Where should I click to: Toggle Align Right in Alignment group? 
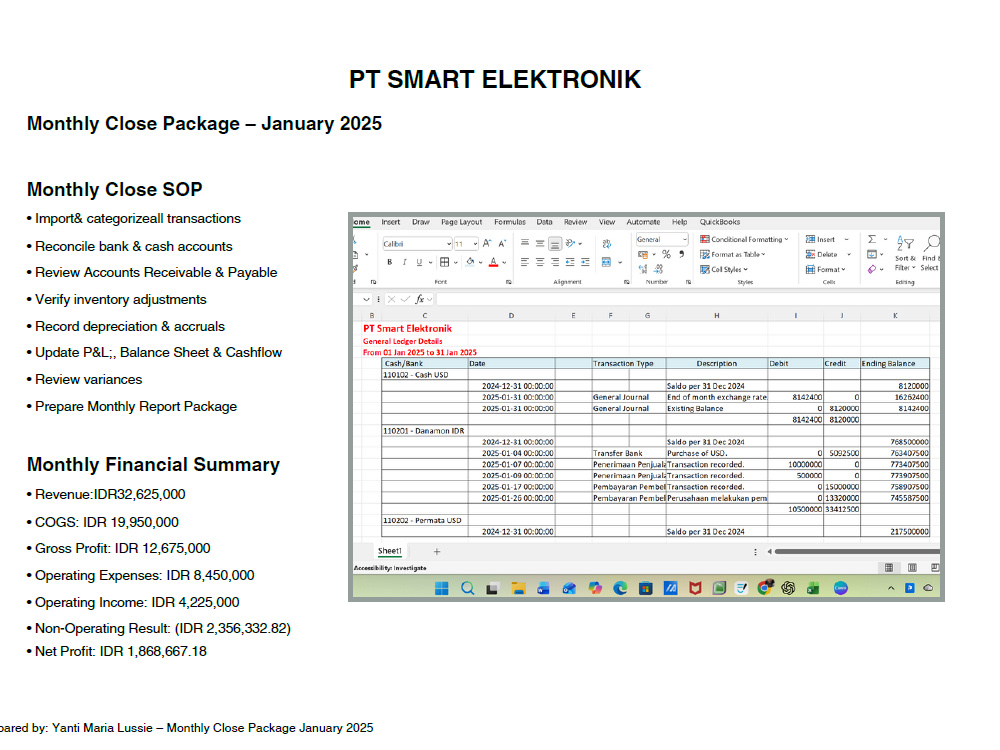point(555,262)
